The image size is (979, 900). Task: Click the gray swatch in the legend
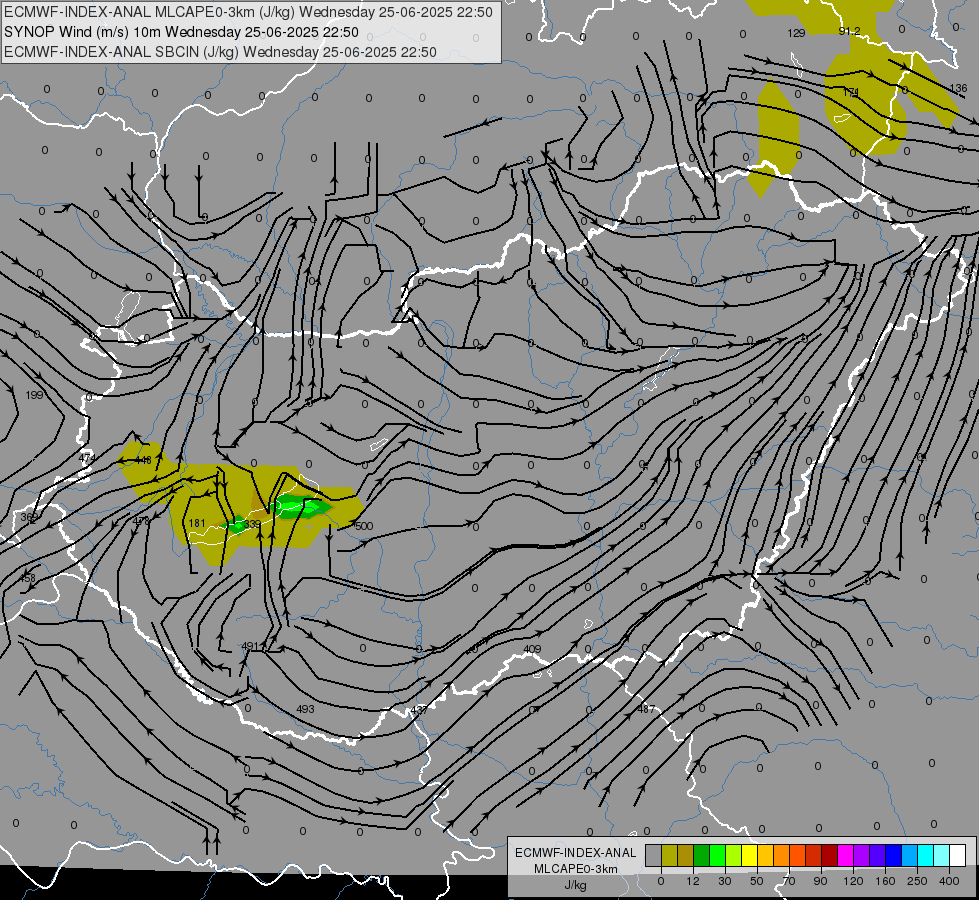[x=654, y=856]
